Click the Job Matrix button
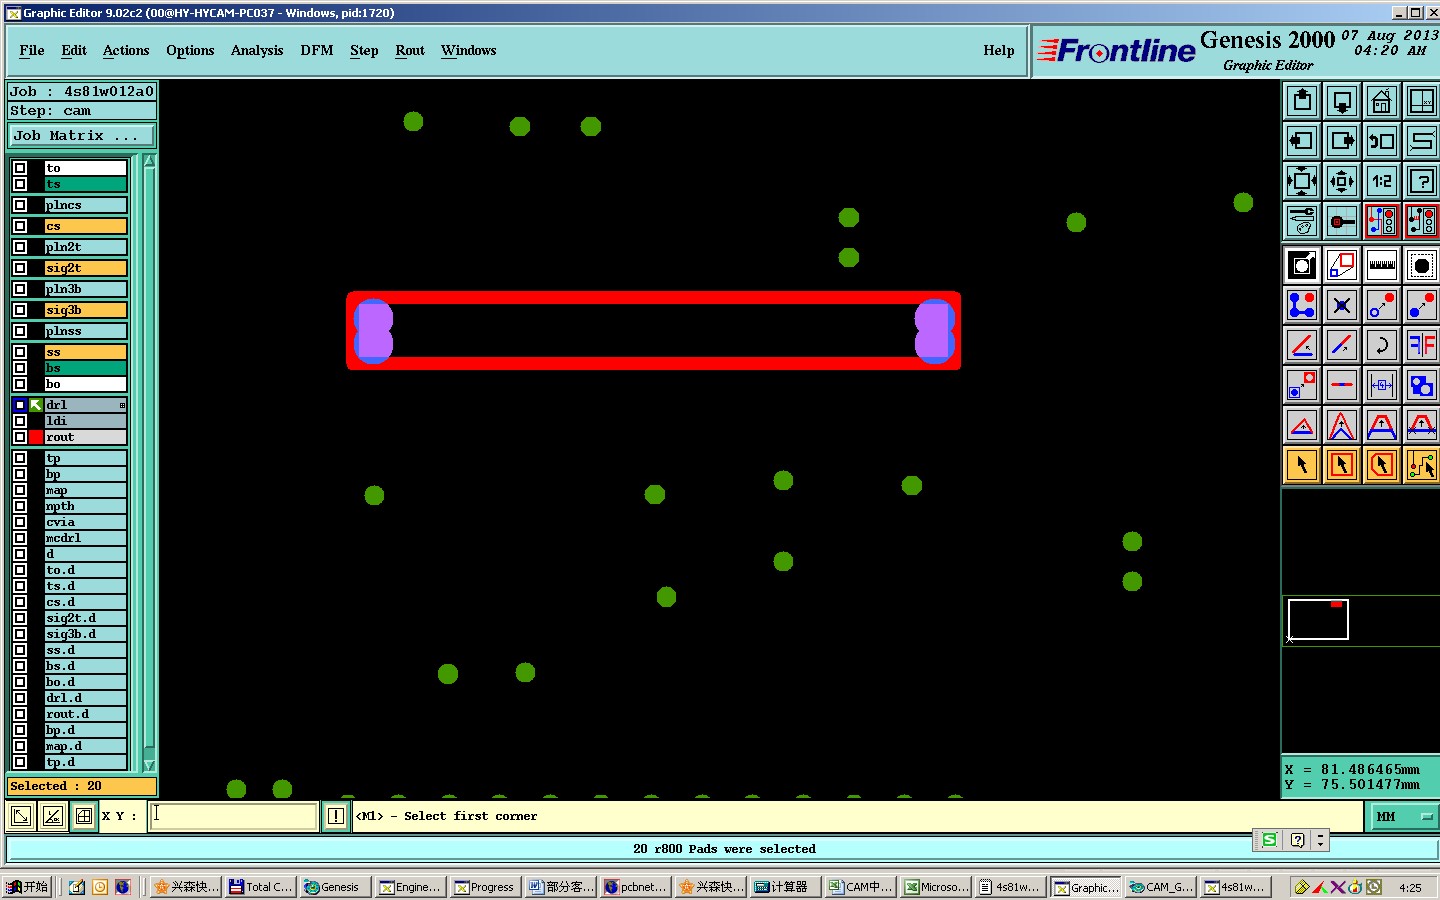Image resolution: width=1440 pixels, height=900 pixels. pyautogui.click(x=82, y=135)
